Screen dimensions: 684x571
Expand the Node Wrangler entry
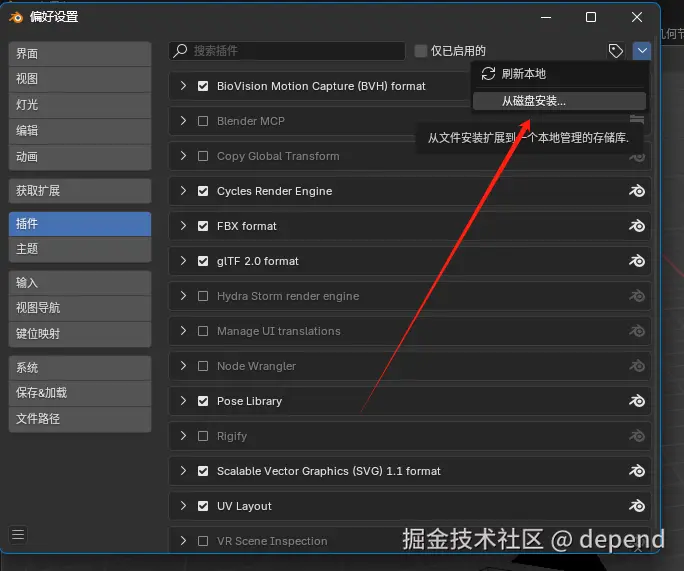tap(183, 366)
